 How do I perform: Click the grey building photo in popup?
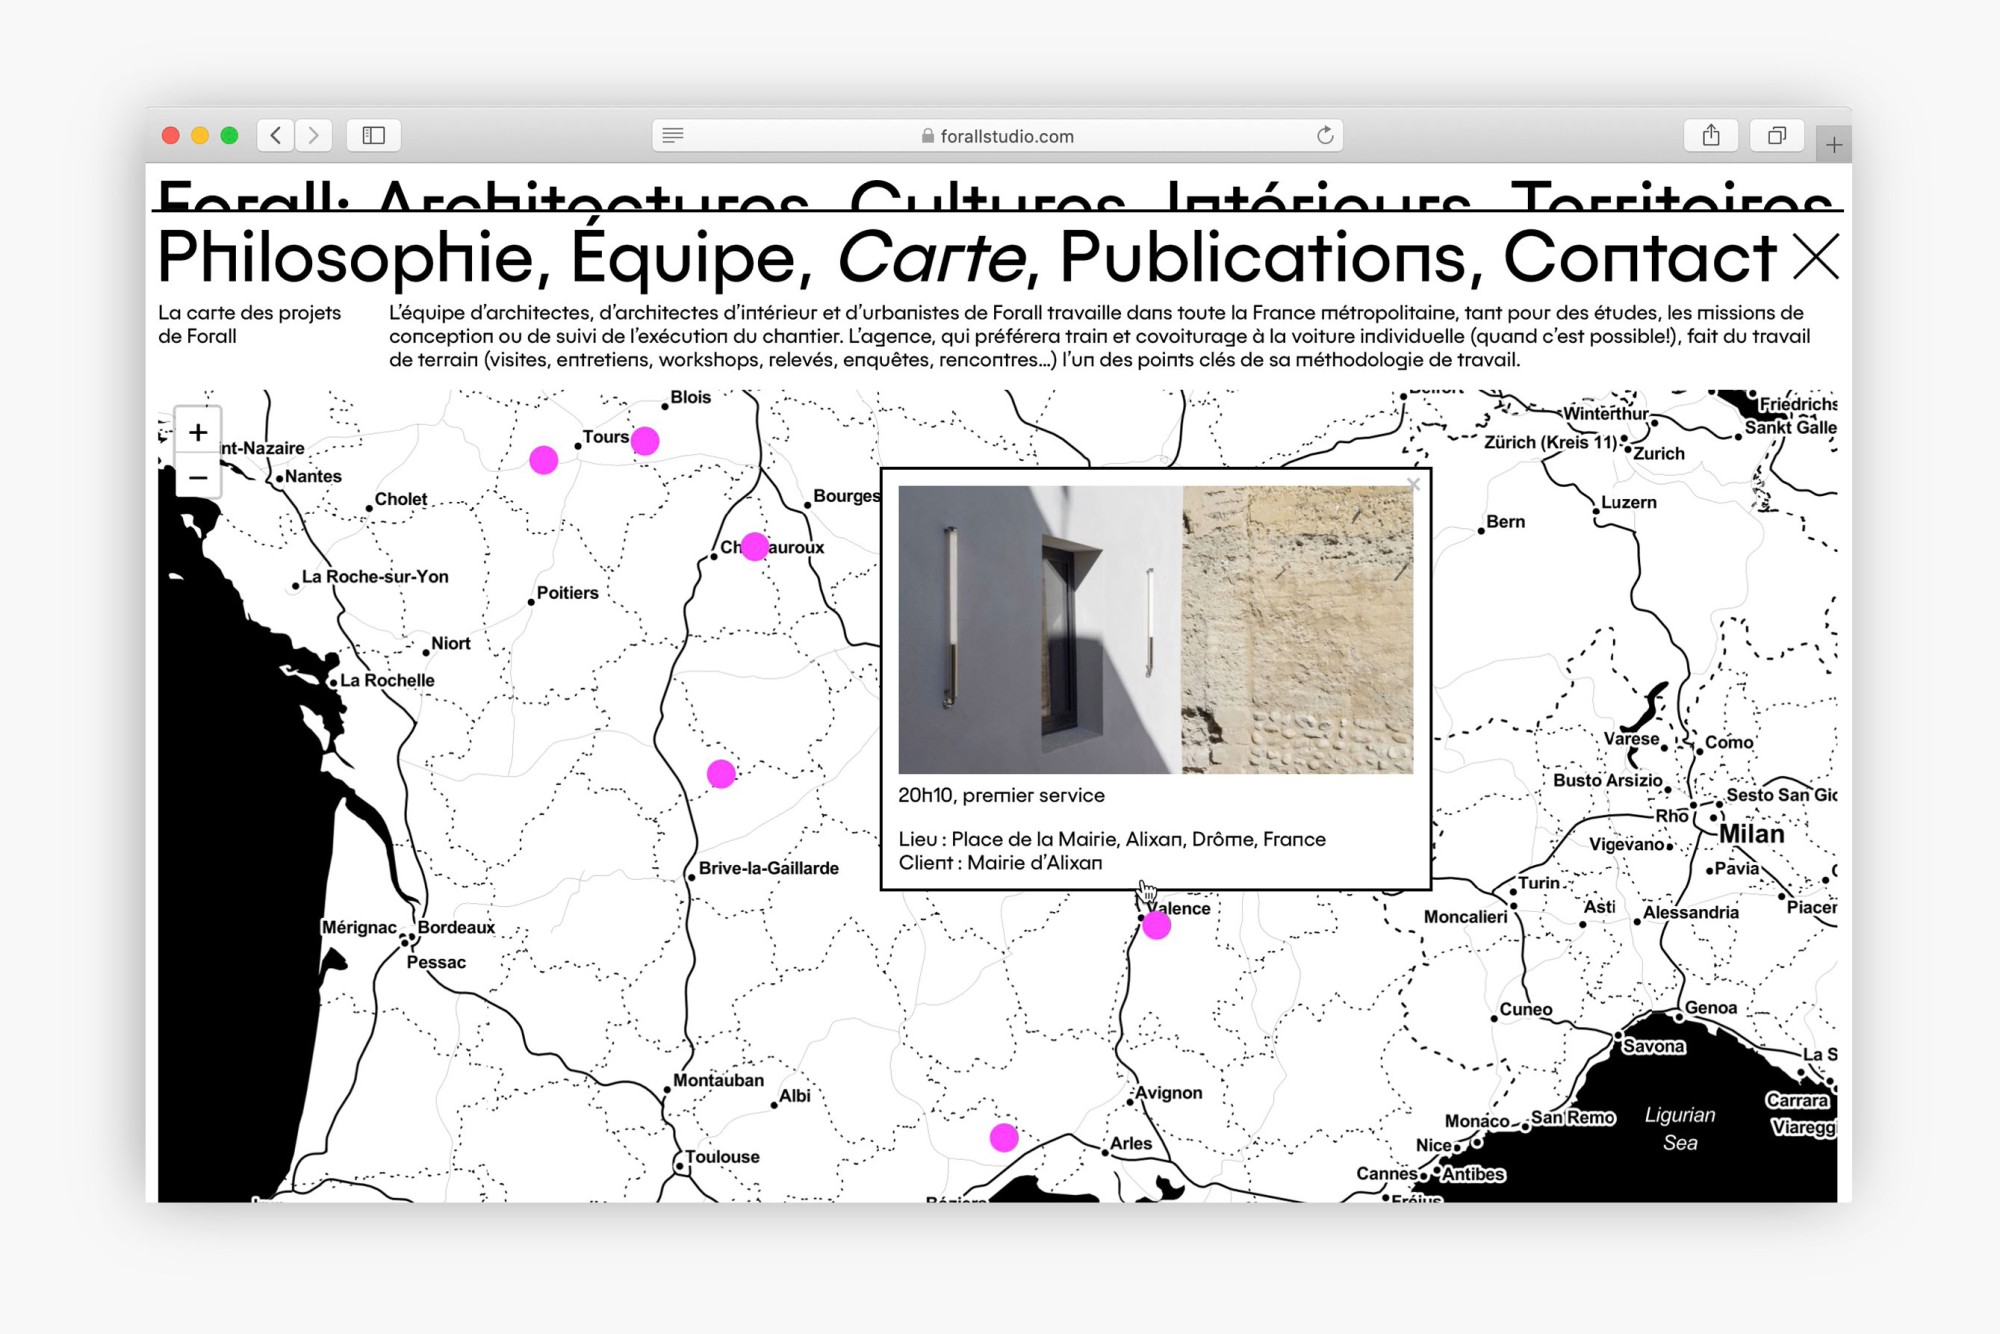click(x=1038, y=629)
